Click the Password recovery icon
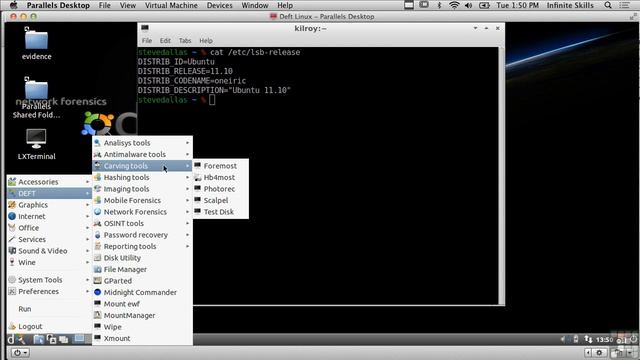Screen dimensions: 640x360 97,235
